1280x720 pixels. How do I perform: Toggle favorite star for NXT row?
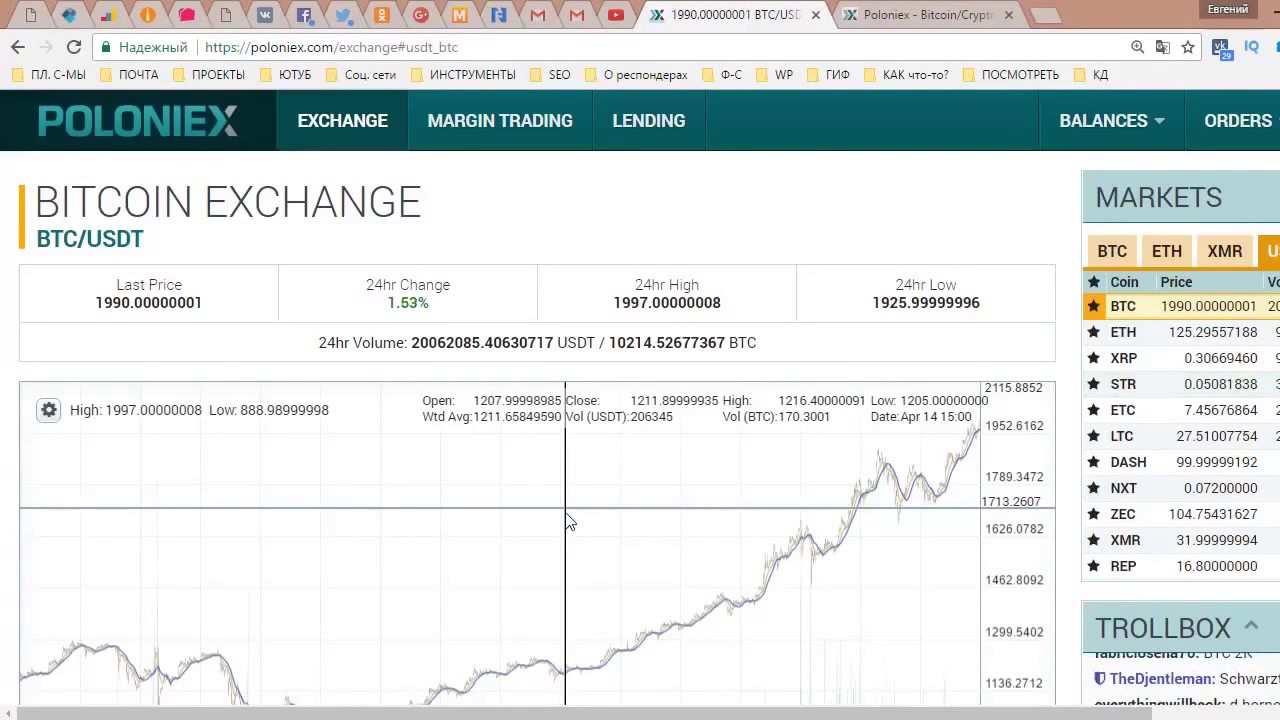point(1094,488)
